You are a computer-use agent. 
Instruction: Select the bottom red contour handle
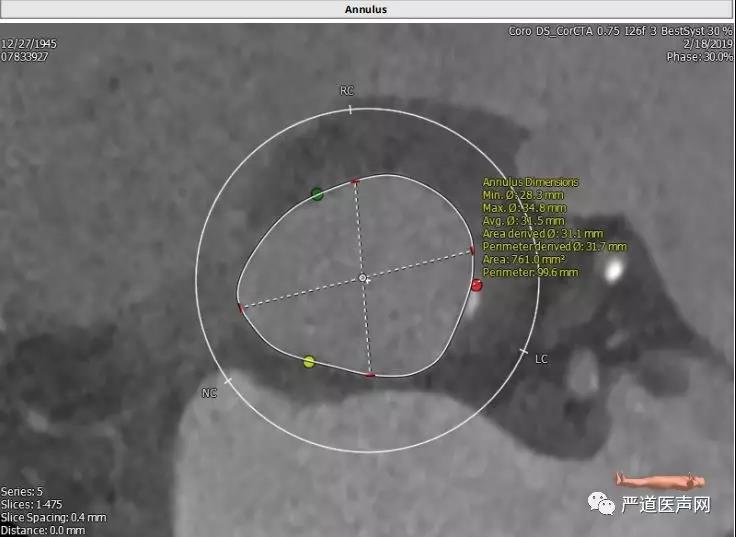pyautogui.click(x=370, y=374)
